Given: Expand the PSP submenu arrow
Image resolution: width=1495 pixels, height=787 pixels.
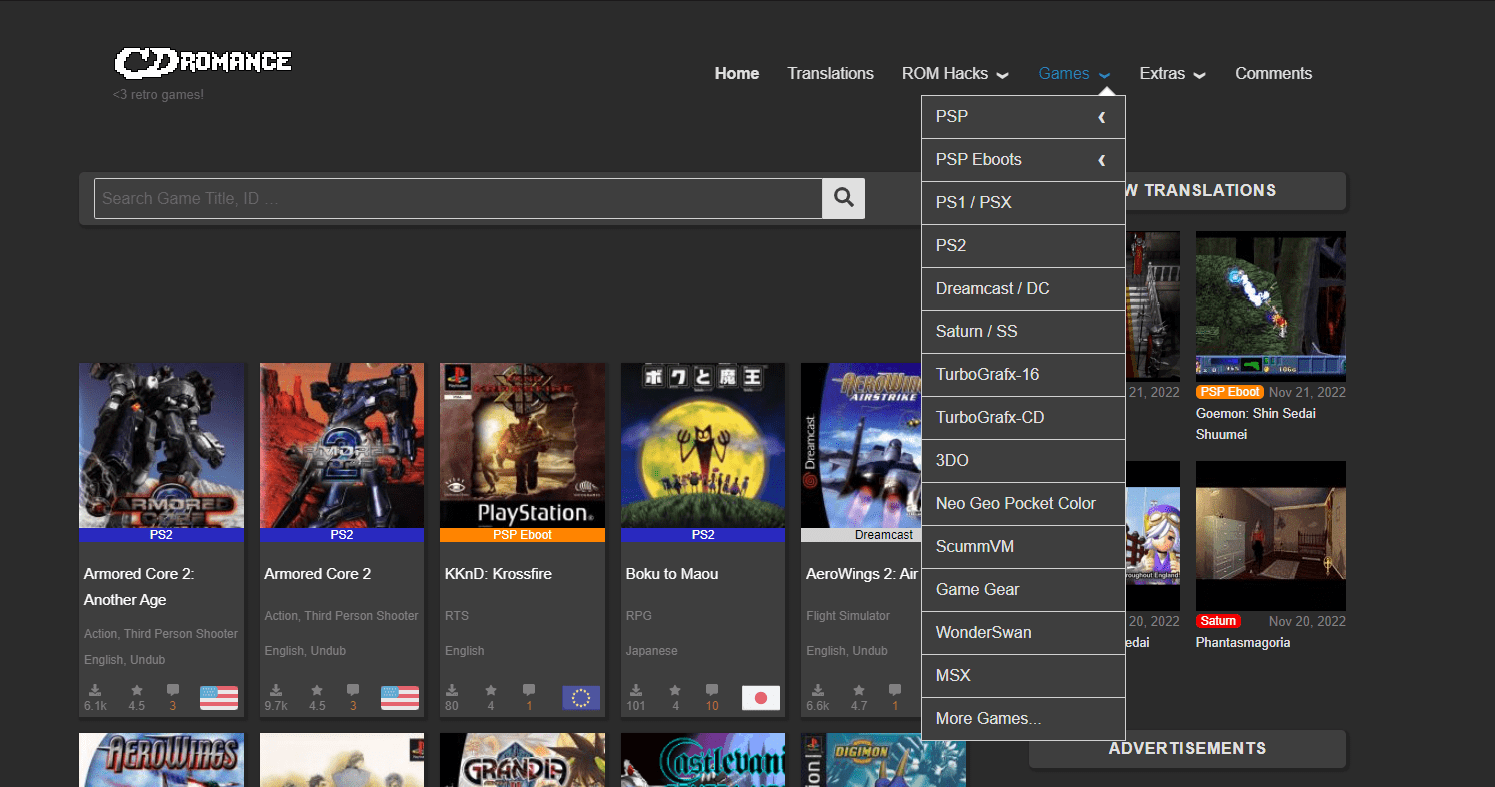Looking at the screenshot, I should pos(1102,117).
